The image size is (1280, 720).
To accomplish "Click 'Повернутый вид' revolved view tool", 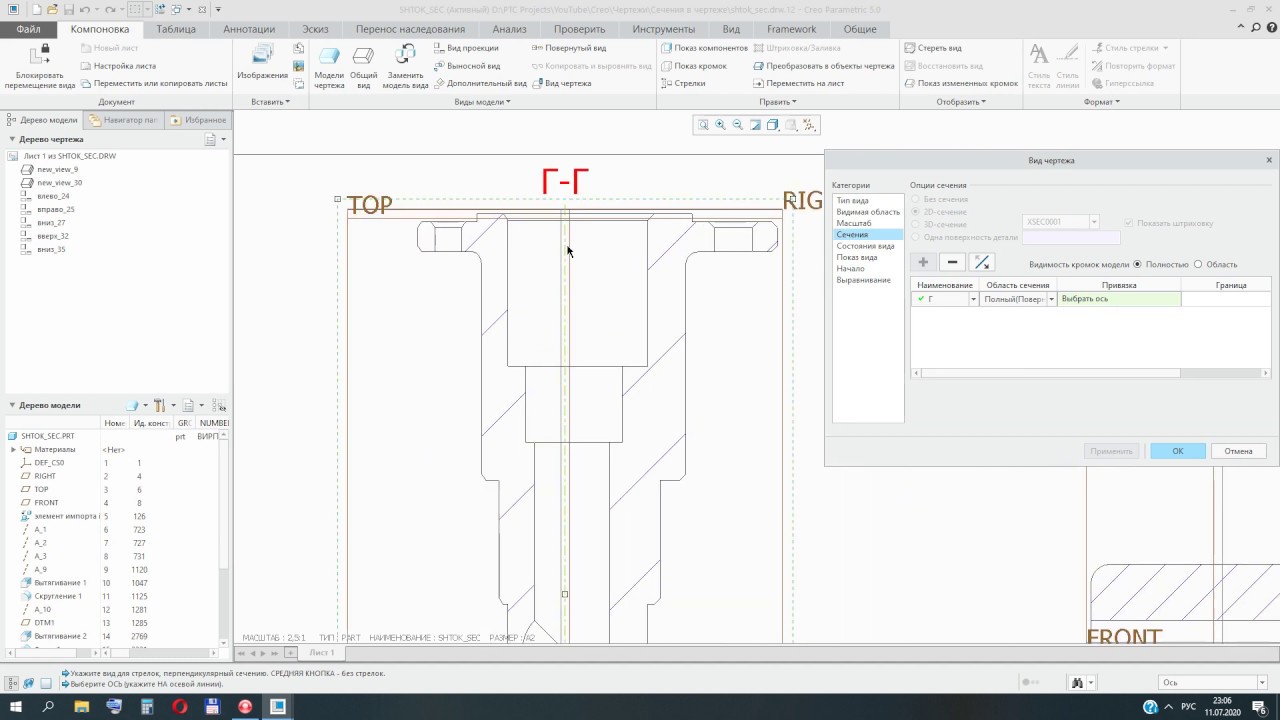I will coord(568,48).
